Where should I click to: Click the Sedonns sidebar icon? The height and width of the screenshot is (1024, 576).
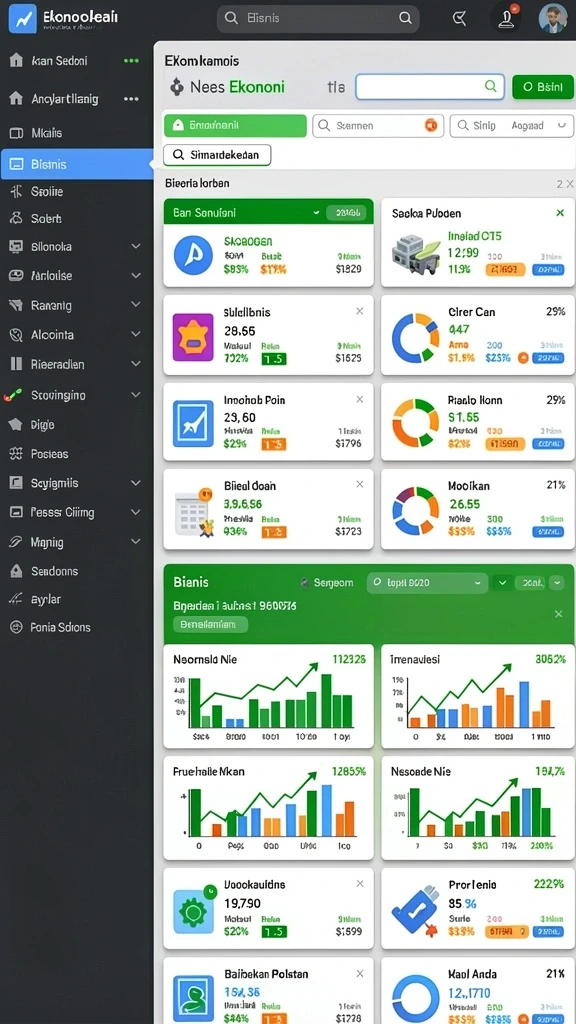(17, 571)
